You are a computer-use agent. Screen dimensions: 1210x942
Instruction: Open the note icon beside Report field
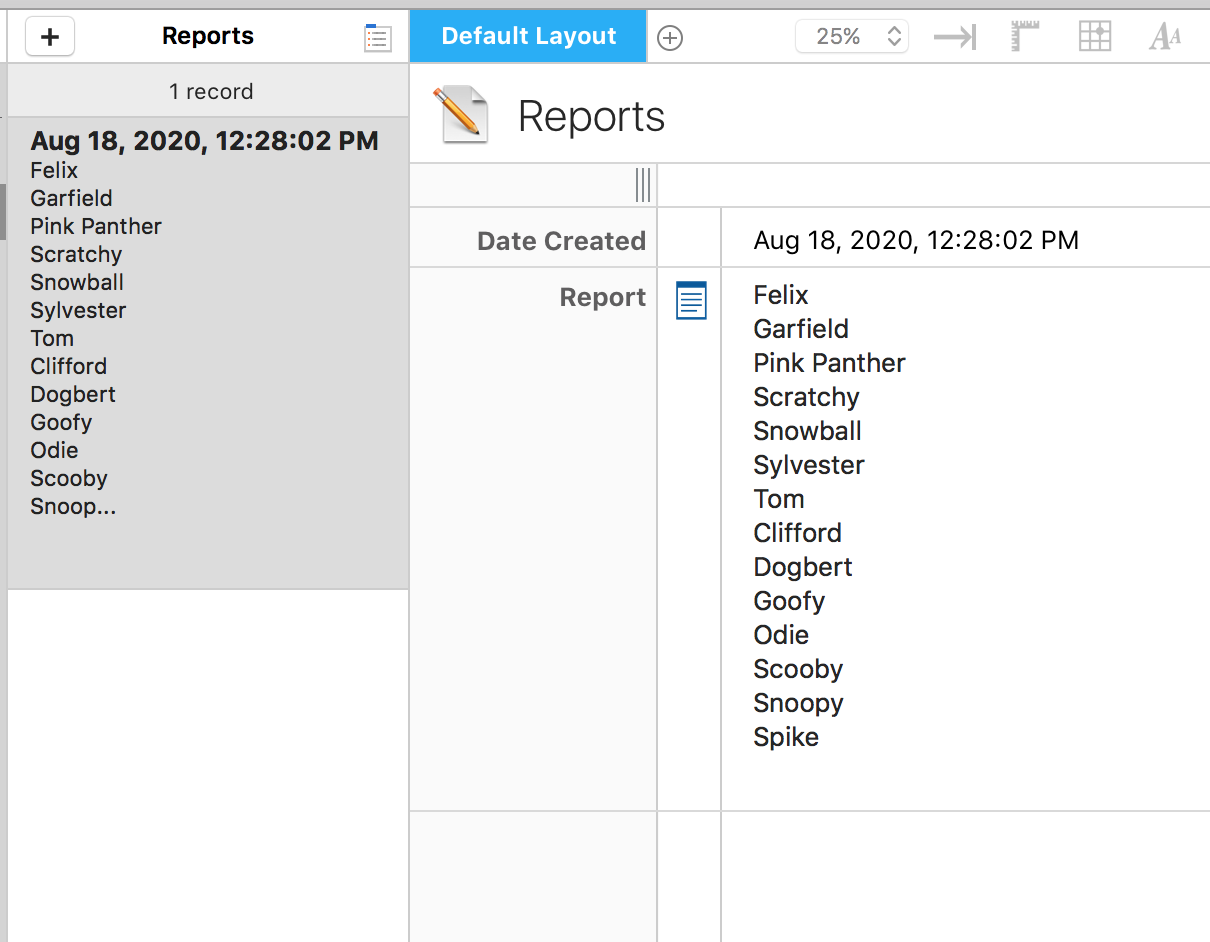(x=691, y=300)
